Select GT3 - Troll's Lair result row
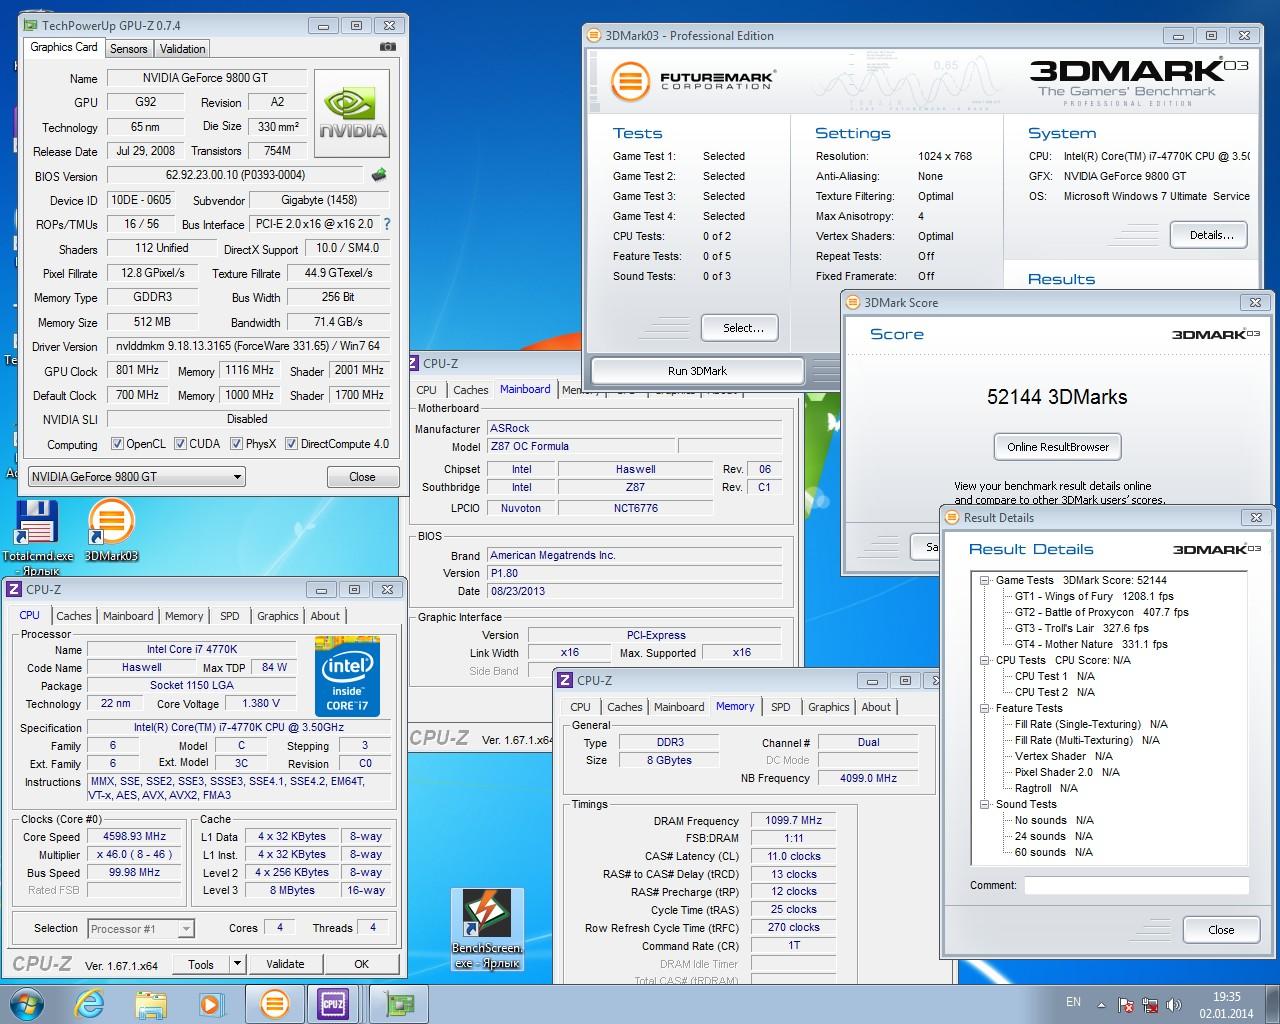This screenshot has height=1024, width=1280. [1082, 628]
